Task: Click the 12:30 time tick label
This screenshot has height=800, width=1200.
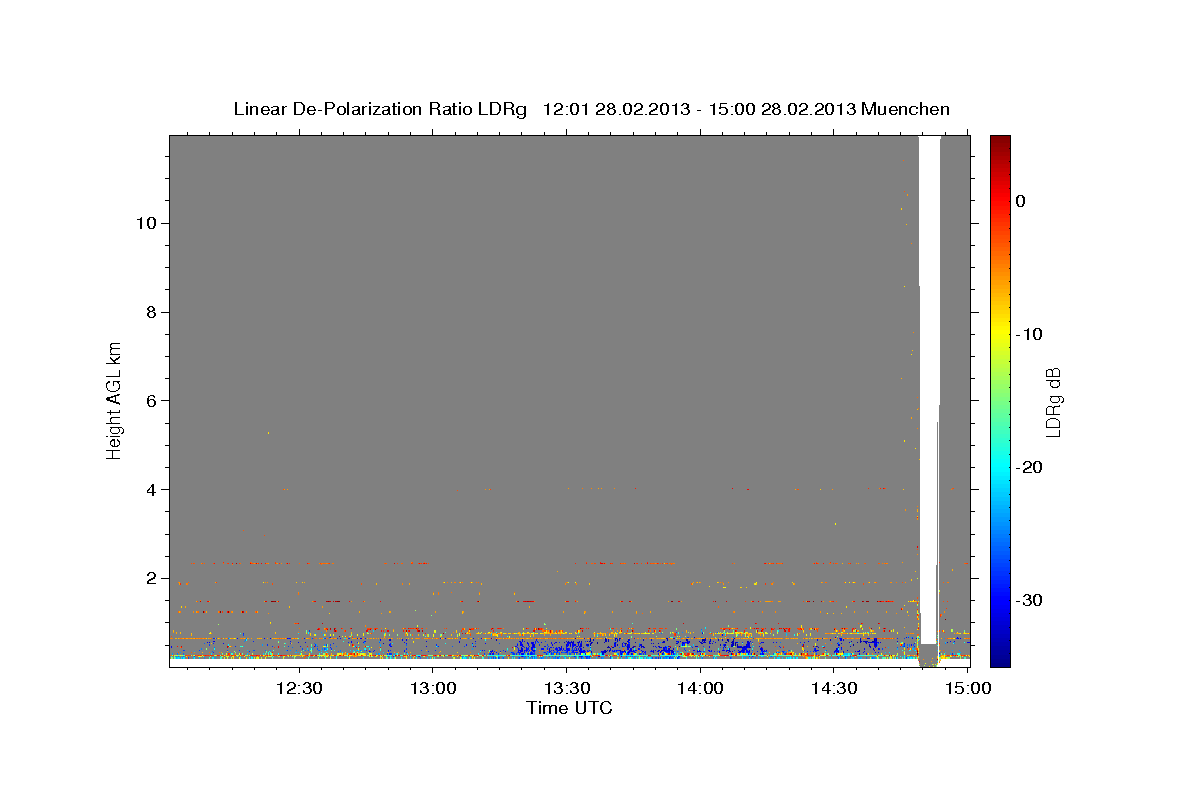Action: [298, 689]
